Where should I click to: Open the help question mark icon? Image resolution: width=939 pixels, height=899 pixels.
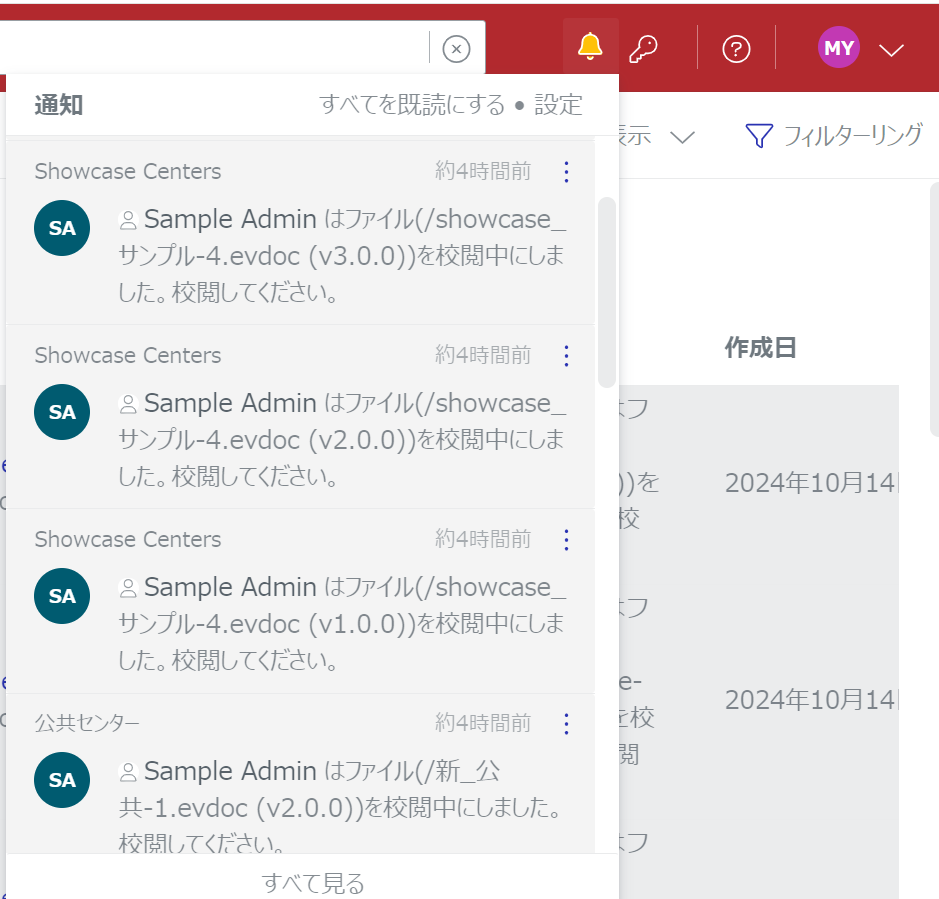click(736, 49)
